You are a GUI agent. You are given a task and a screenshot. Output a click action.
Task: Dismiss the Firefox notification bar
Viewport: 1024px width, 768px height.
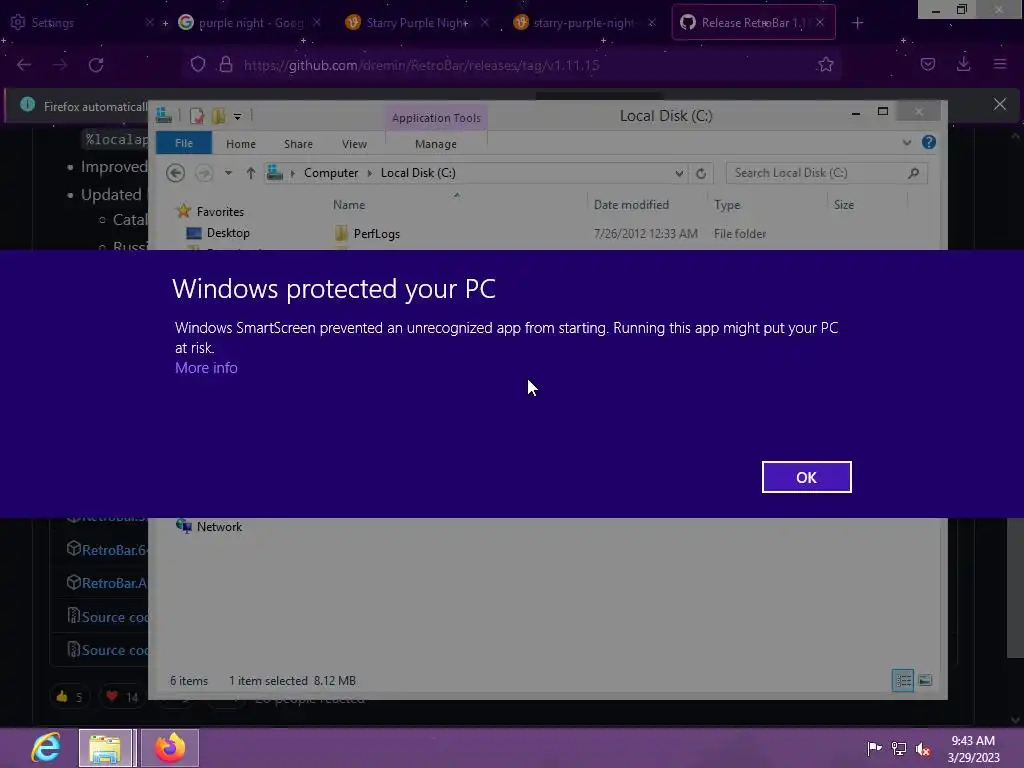coord(1000,104)
